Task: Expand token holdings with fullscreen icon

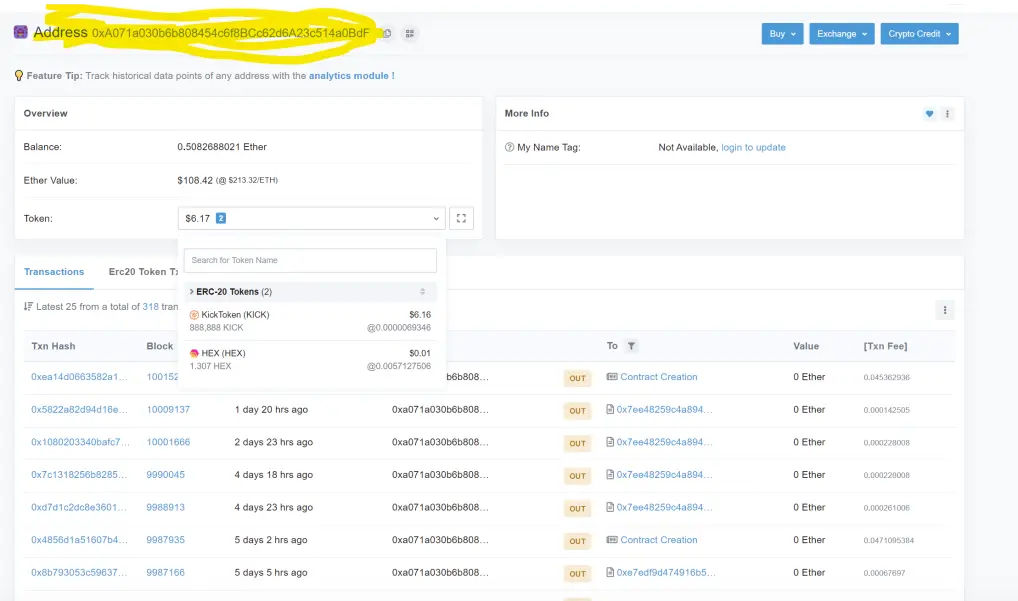Action: tap(461, 218)
